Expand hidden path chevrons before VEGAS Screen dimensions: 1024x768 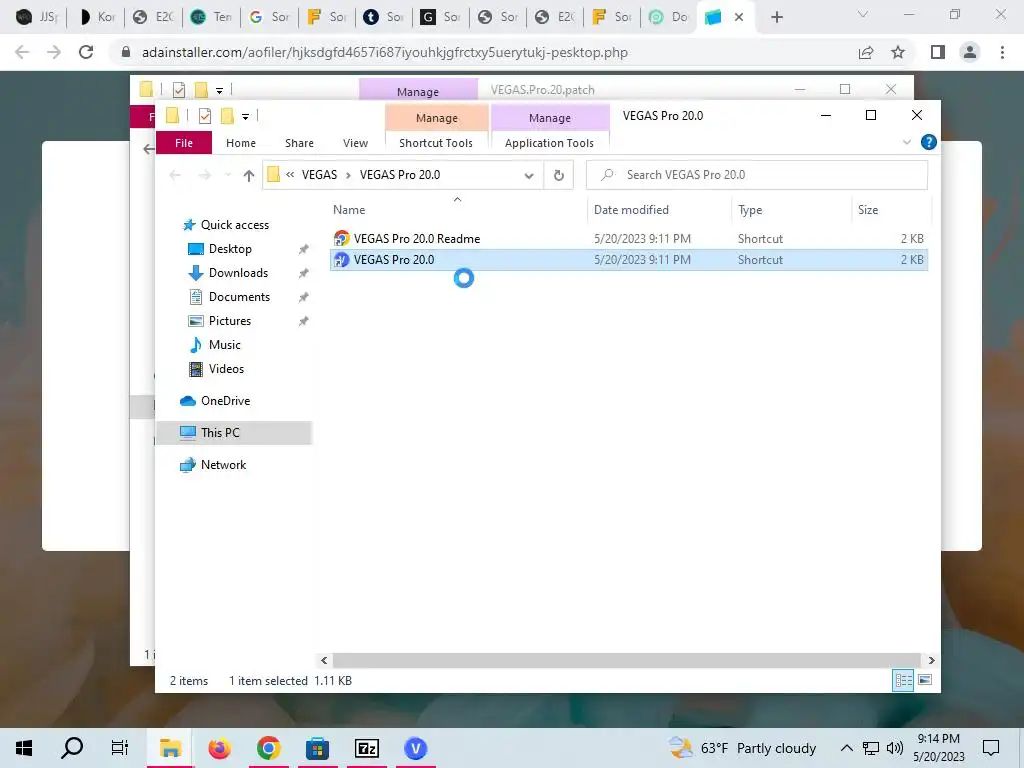point(290,175)
